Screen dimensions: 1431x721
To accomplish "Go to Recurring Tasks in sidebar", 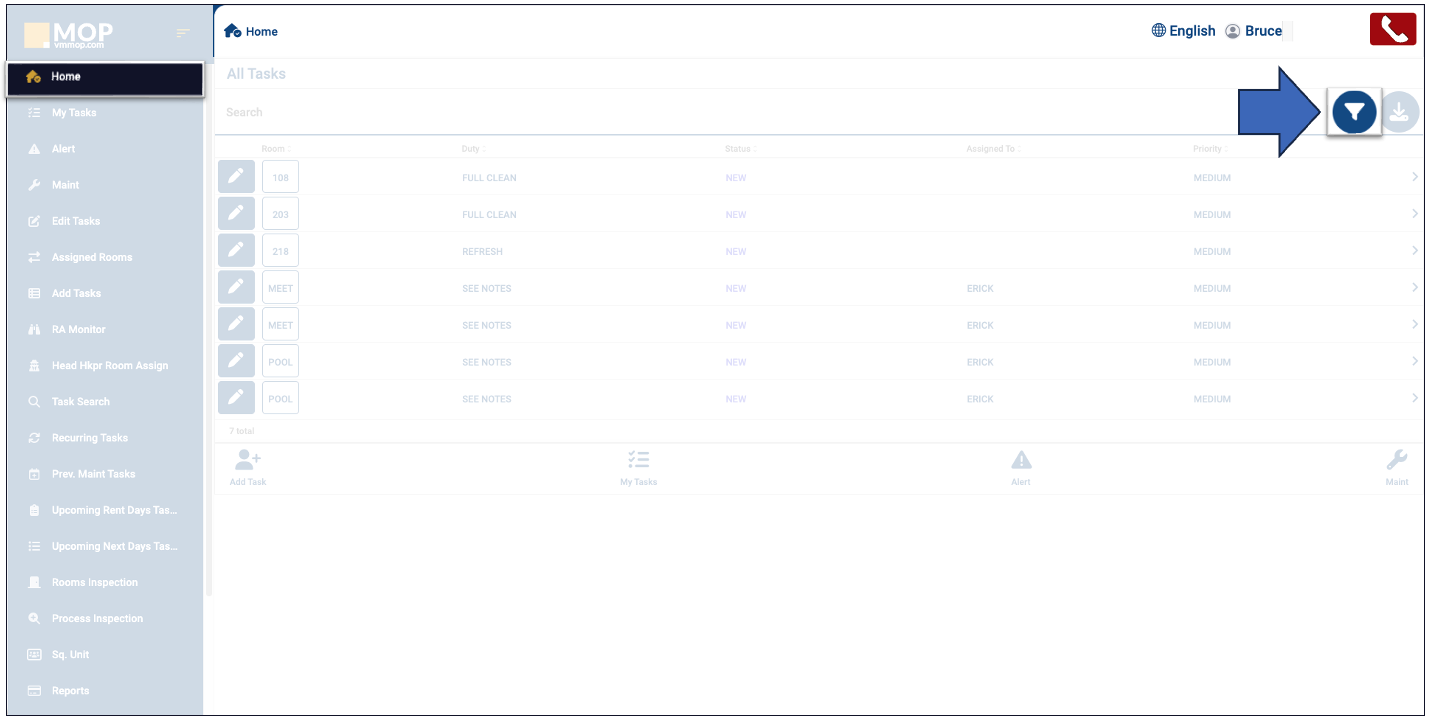I will pos(89,438).
